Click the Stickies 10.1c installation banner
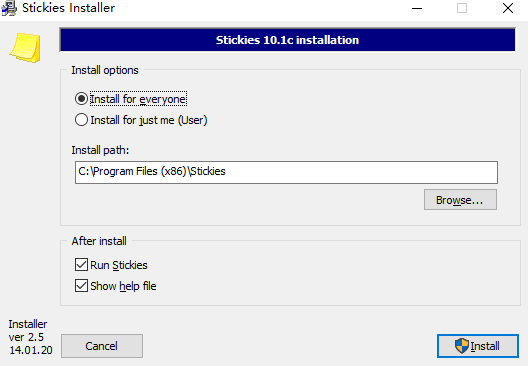This screenshot has width=528, height=366. click(x=287, y=40)
